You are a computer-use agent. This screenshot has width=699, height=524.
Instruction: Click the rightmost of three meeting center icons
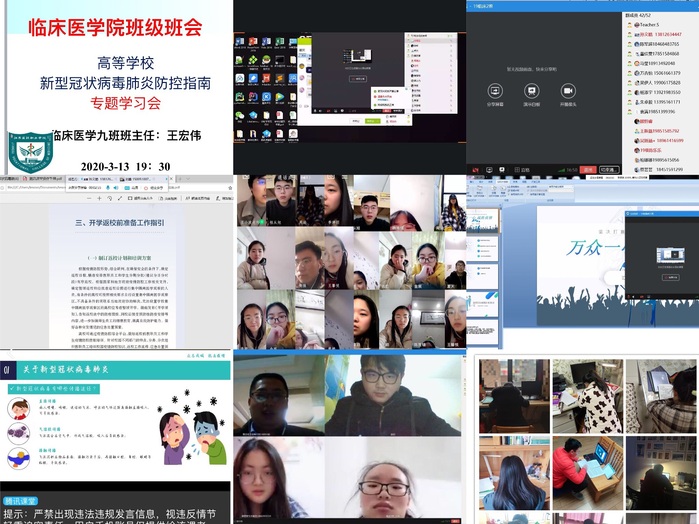point(568,91)
